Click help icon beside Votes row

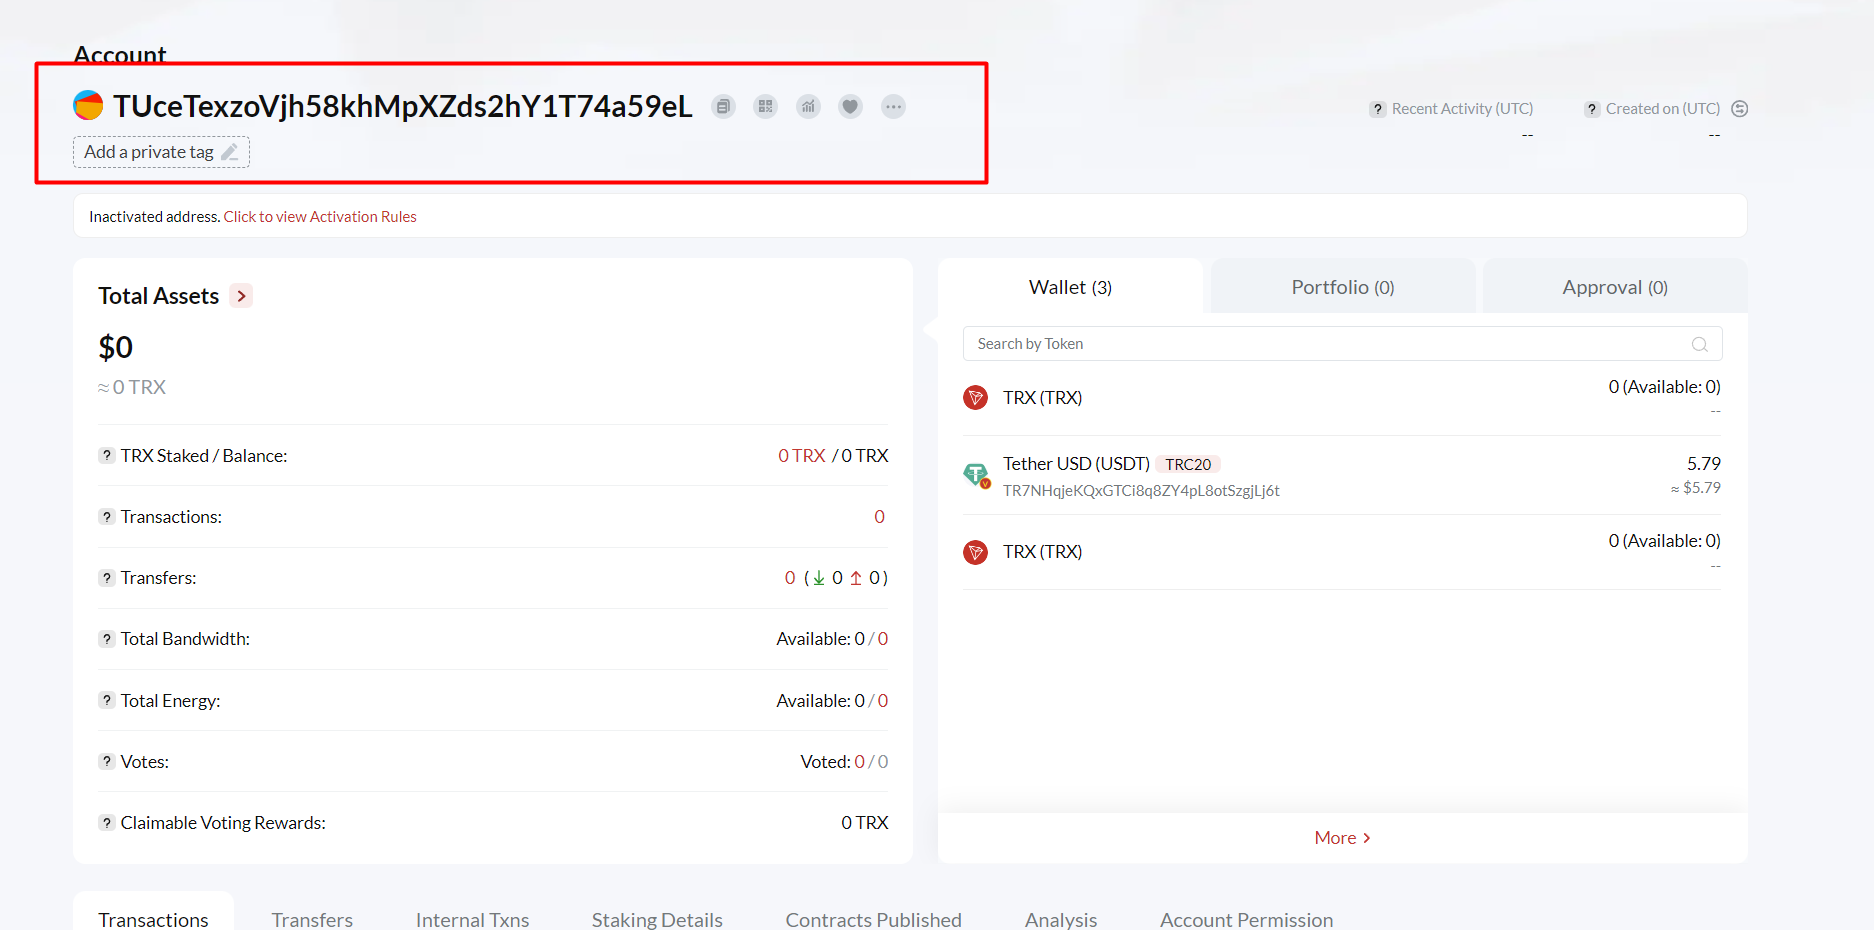107,762
